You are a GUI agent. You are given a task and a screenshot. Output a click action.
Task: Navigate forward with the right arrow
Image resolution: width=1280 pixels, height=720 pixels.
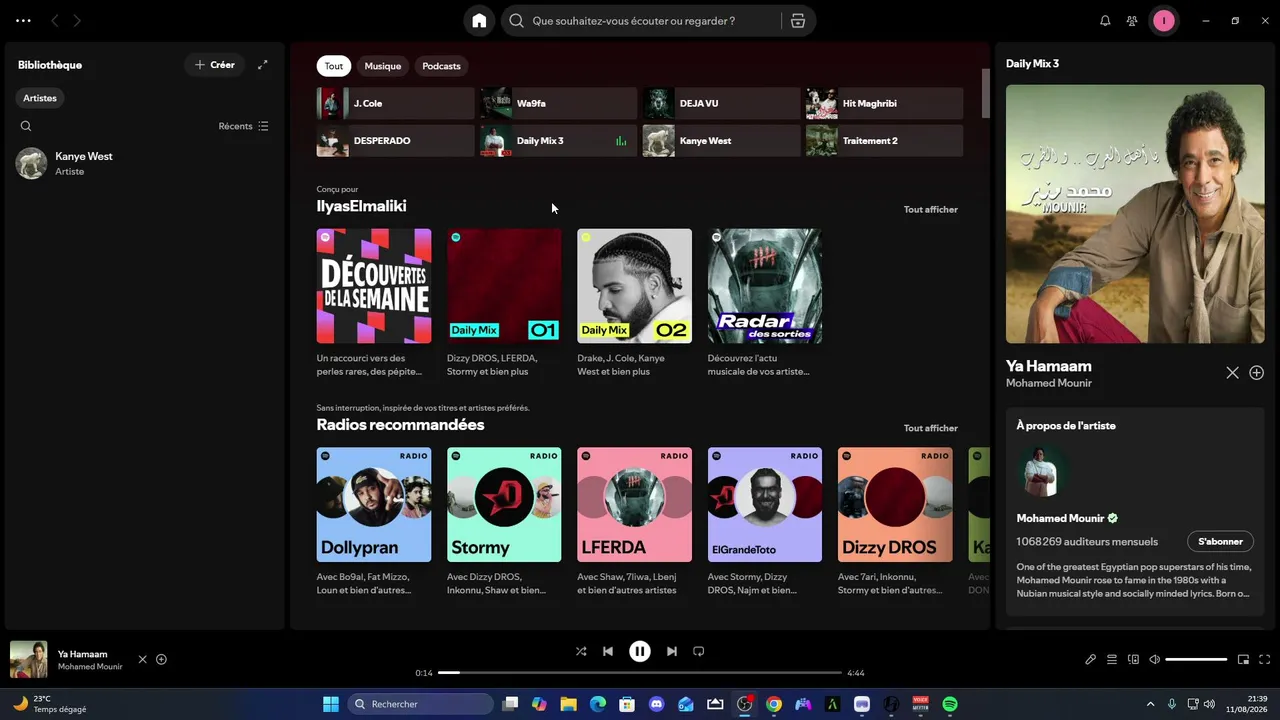pos(77,21)
